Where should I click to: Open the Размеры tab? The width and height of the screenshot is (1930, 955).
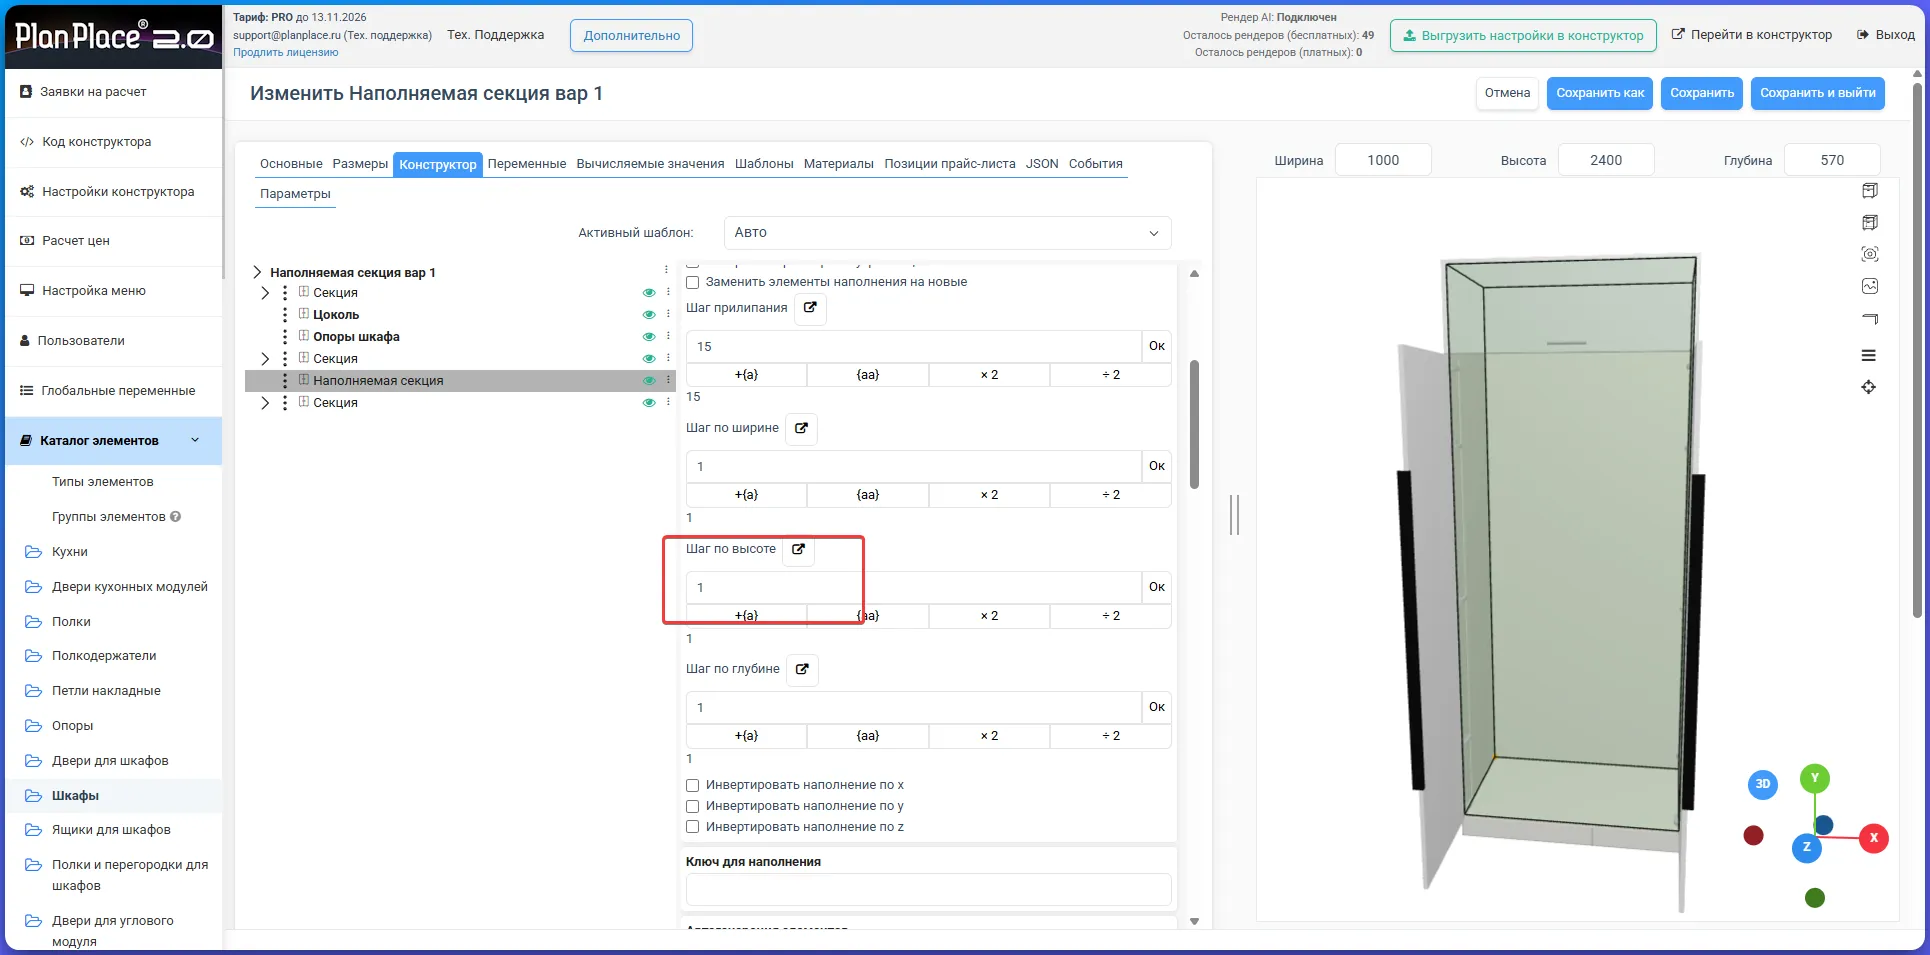coord(360,164)
